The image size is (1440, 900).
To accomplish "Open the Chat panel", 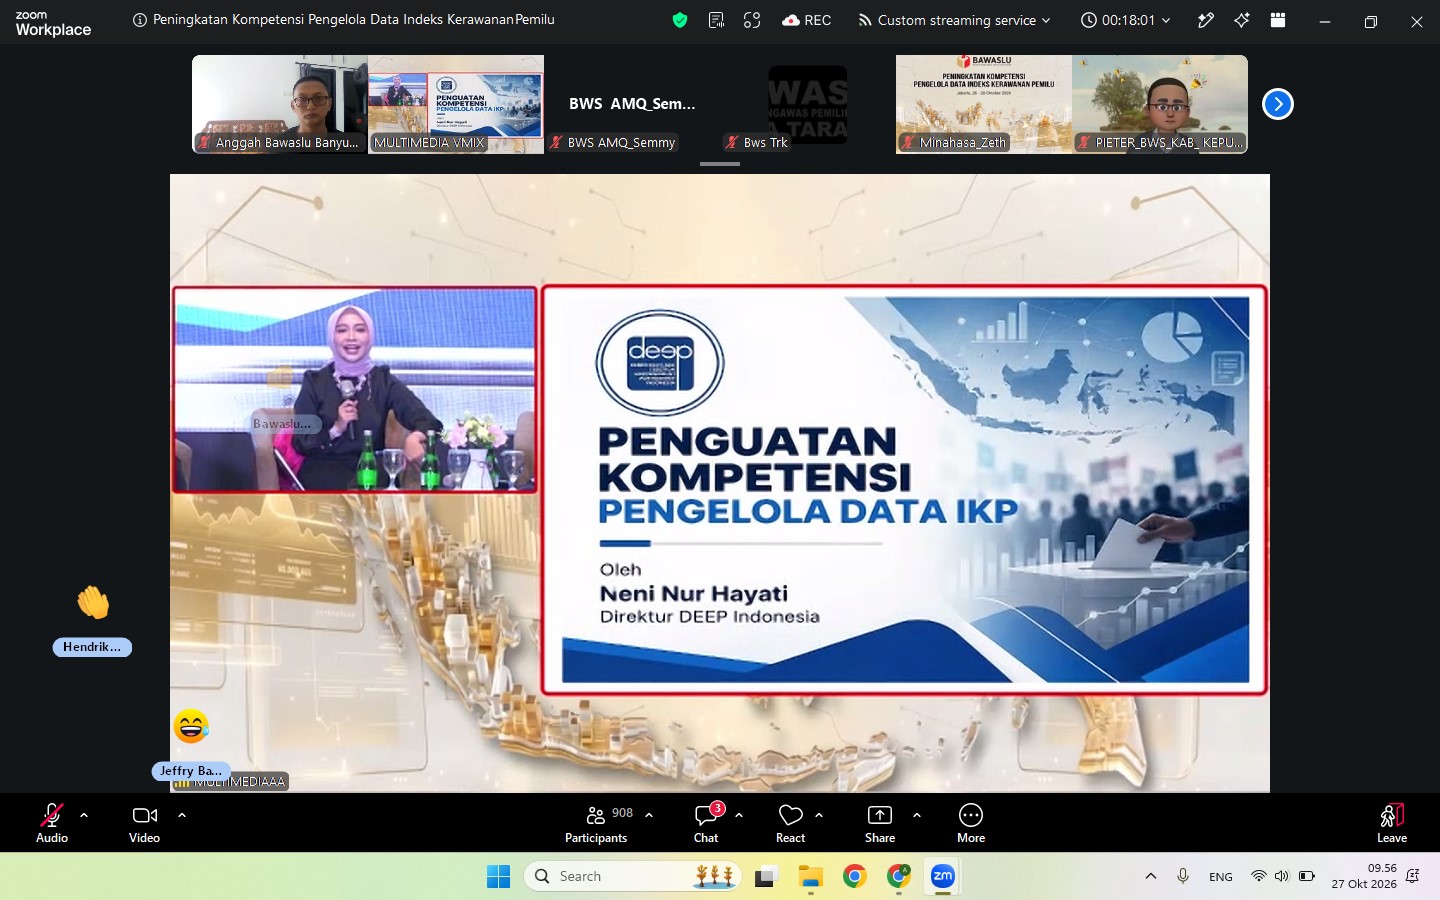I will coord(706,823).
